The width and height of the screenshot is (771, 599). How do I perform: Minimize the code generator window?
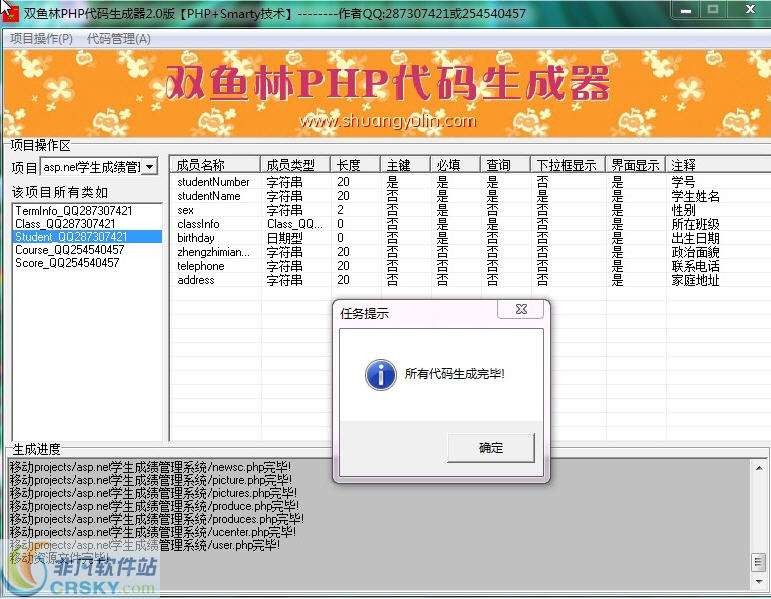pyautogui.click(x=686, y=10)
